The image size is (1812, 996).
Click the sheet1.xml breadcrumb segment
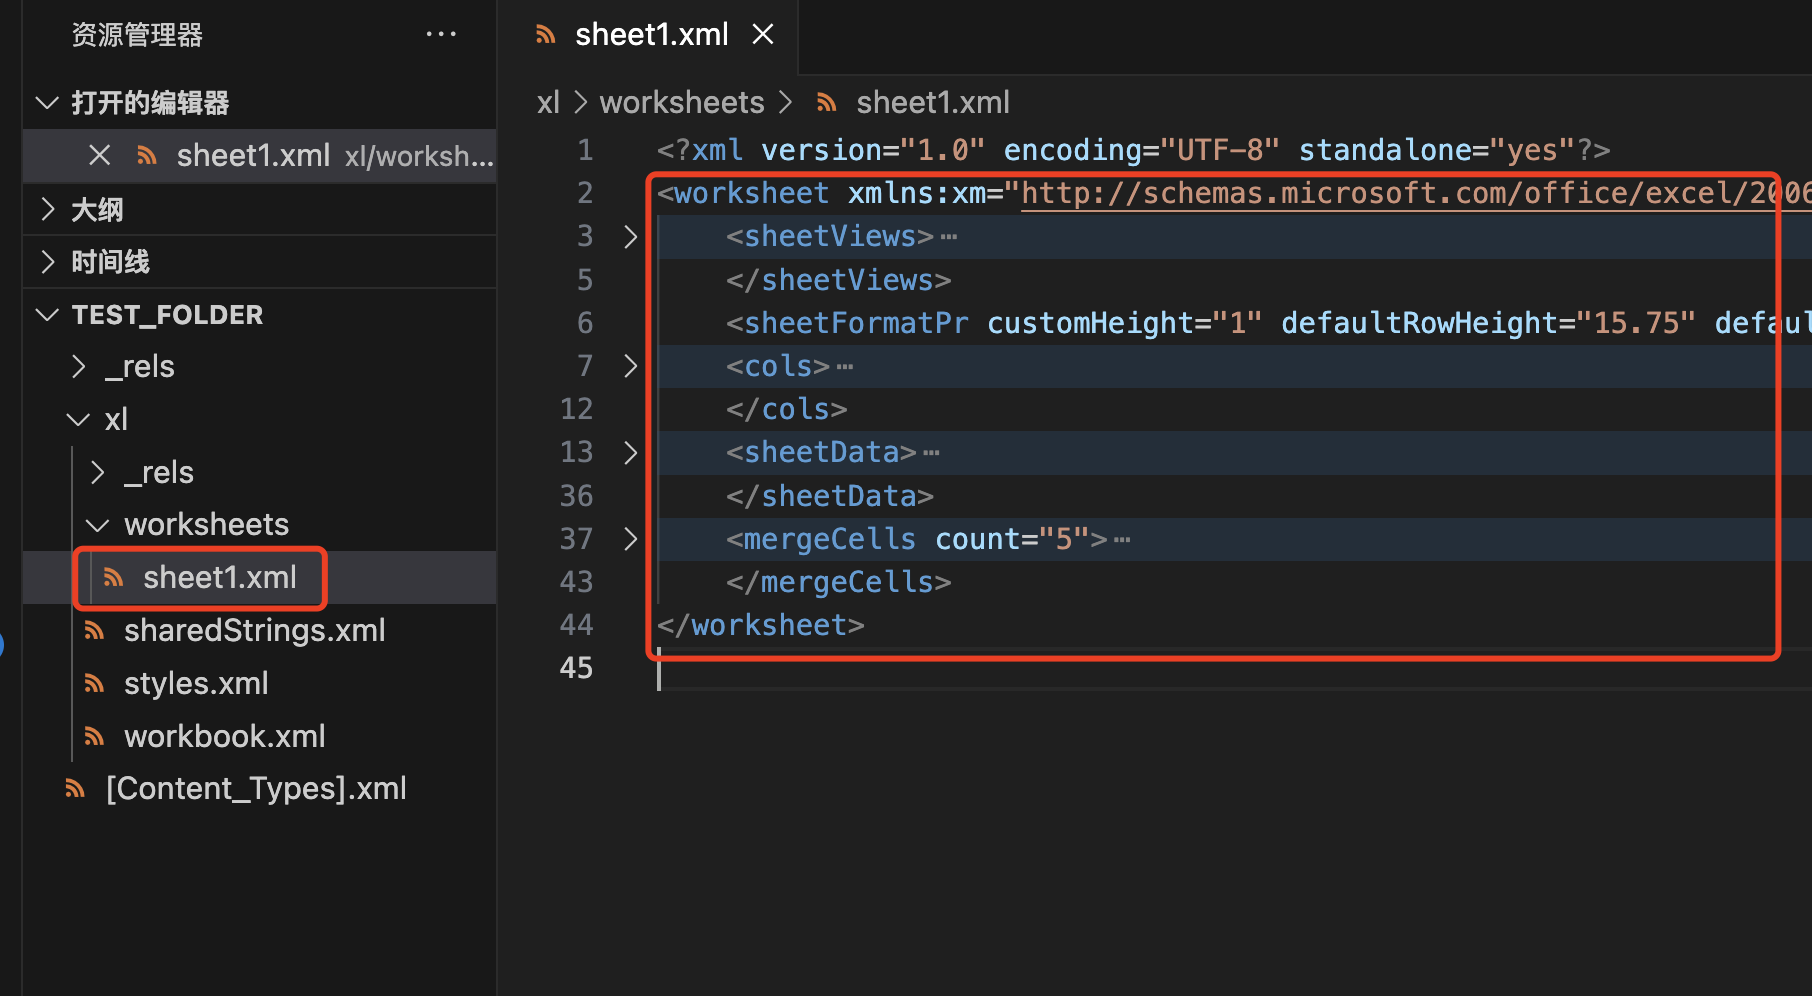coord(933,102)
